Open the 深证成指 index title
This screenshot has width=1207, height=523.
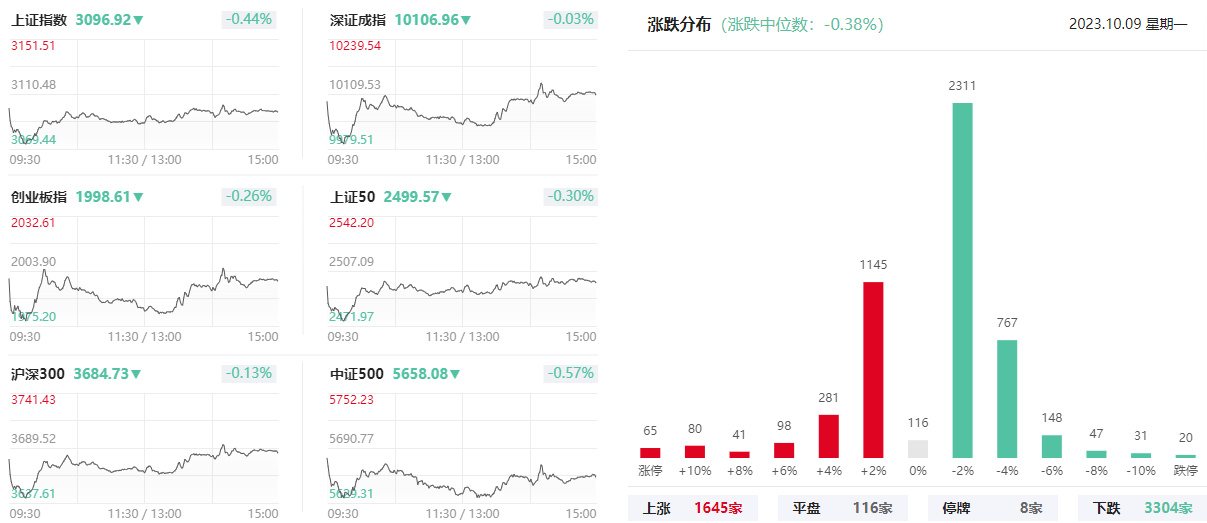pyautogui.click(x=358, y=20)
